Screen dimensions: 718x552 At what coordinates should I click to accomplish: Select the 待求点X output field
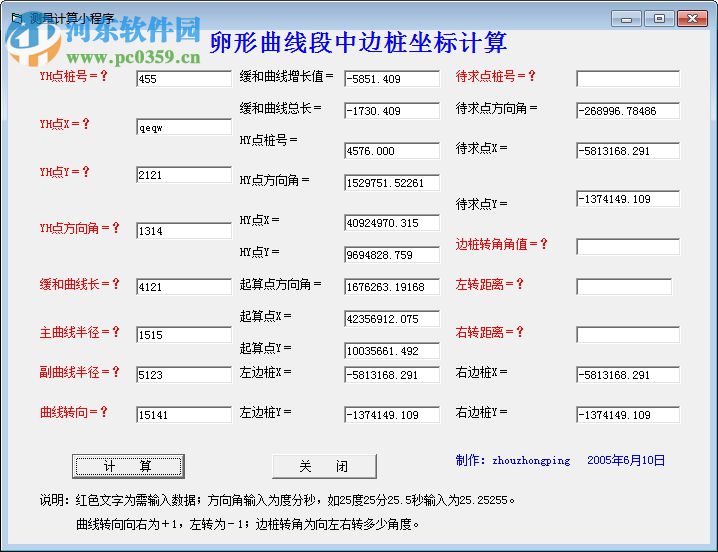(x=628, y=151)
